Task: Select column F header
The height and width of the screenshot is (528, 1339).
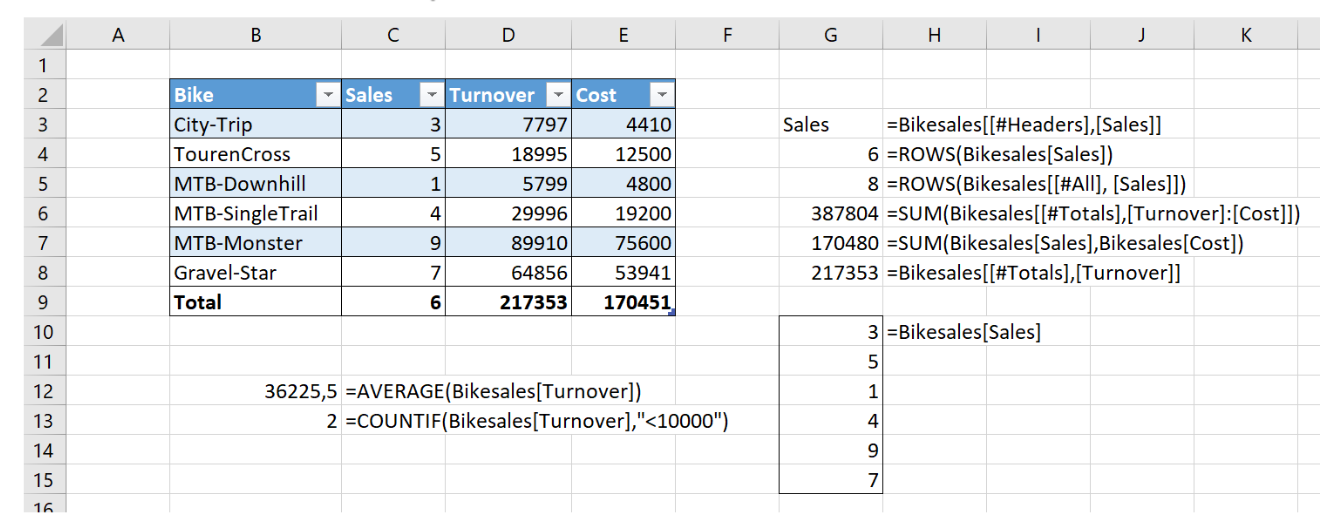Action: [727, 36]
